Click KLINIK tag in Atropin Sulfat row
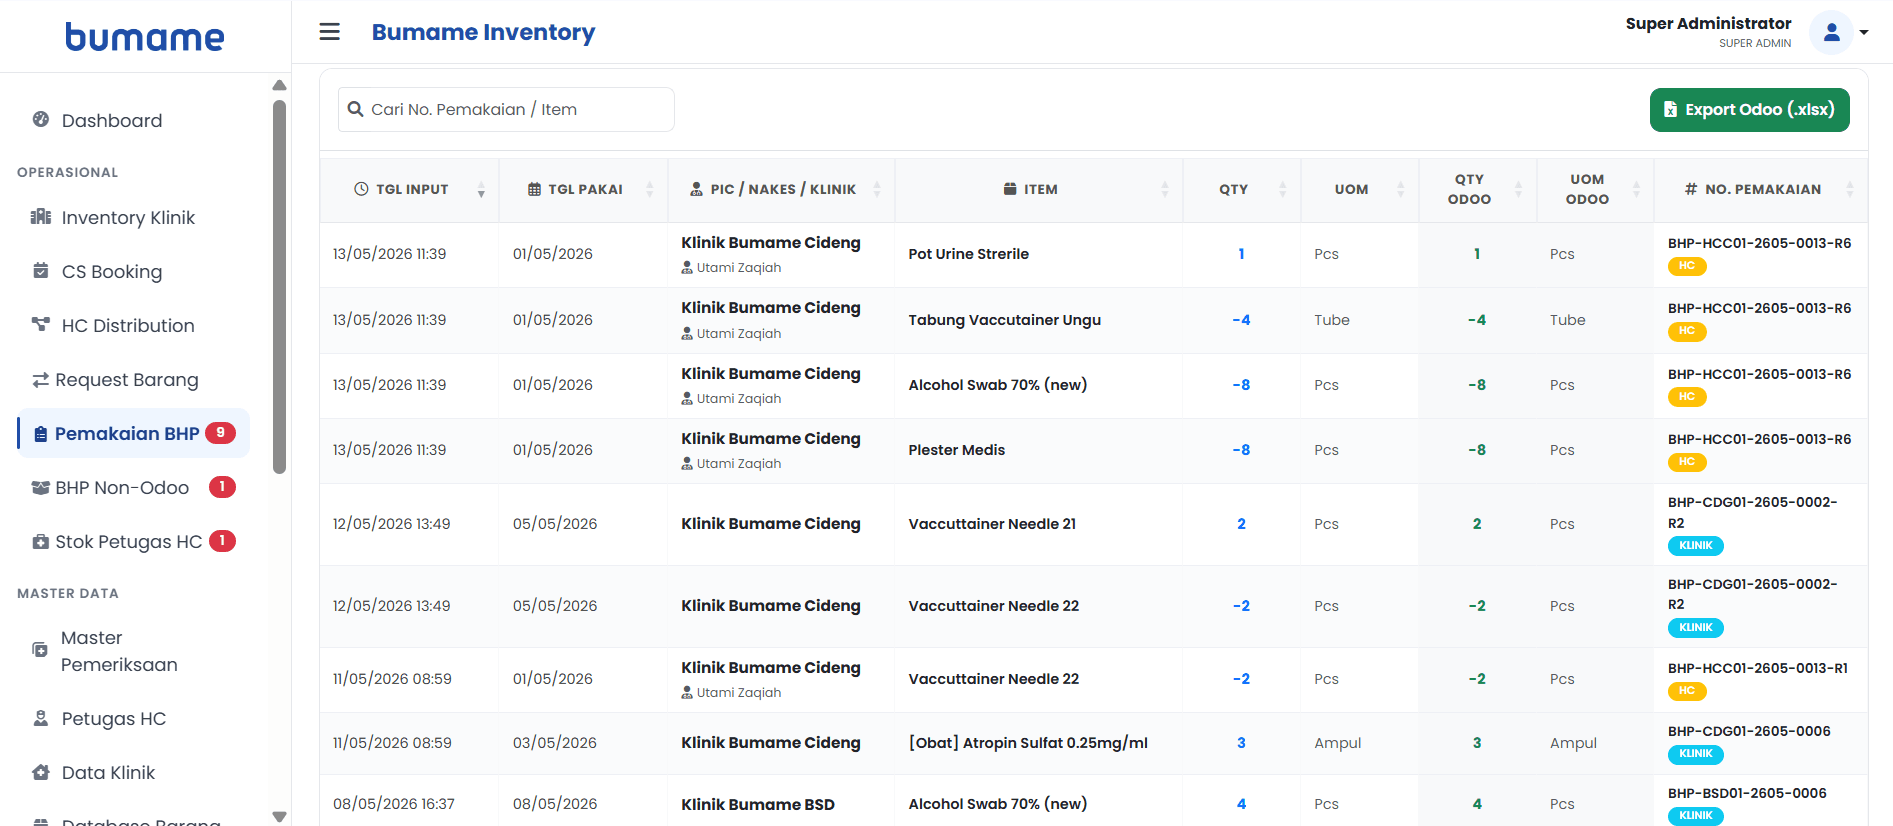Screen dimensions: 1893x826 1695,754
